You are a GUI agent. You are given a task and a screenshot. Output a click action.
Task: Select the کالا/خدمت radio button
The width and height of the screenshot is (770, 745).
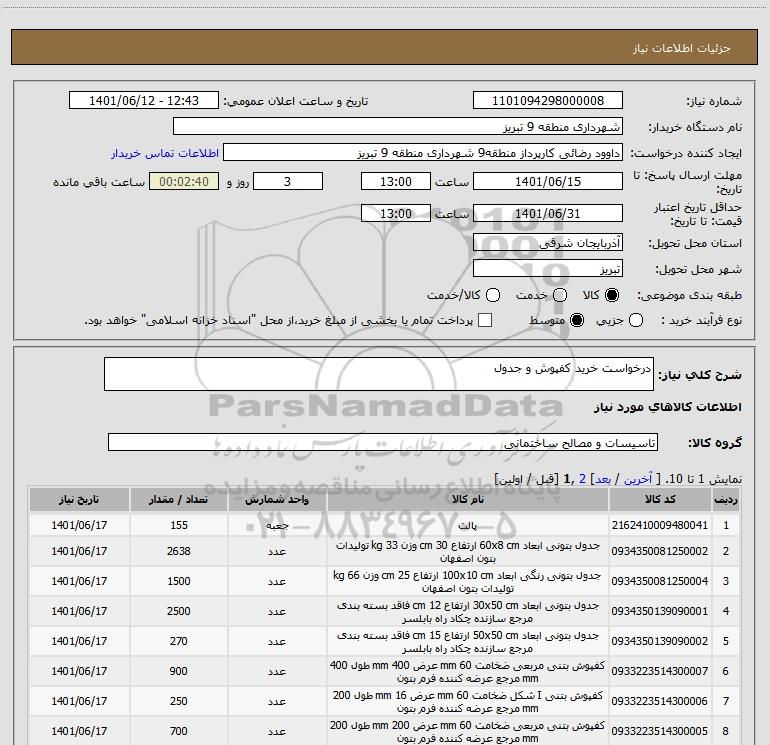pyautogui.click(x=493, y=295)
